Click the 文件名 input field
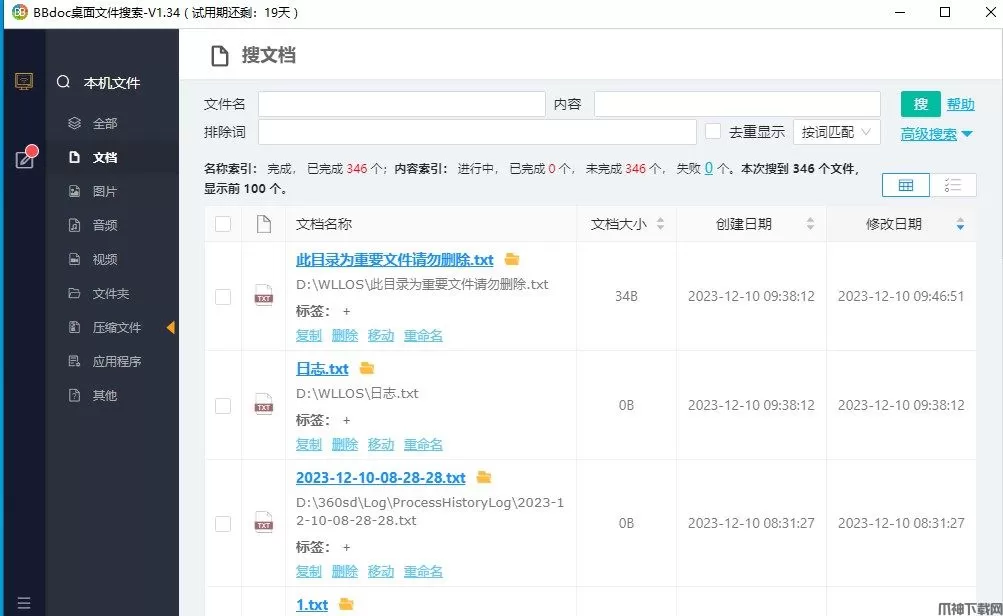This screenshot has width=1003, height=616. click(x=402, y=104)
